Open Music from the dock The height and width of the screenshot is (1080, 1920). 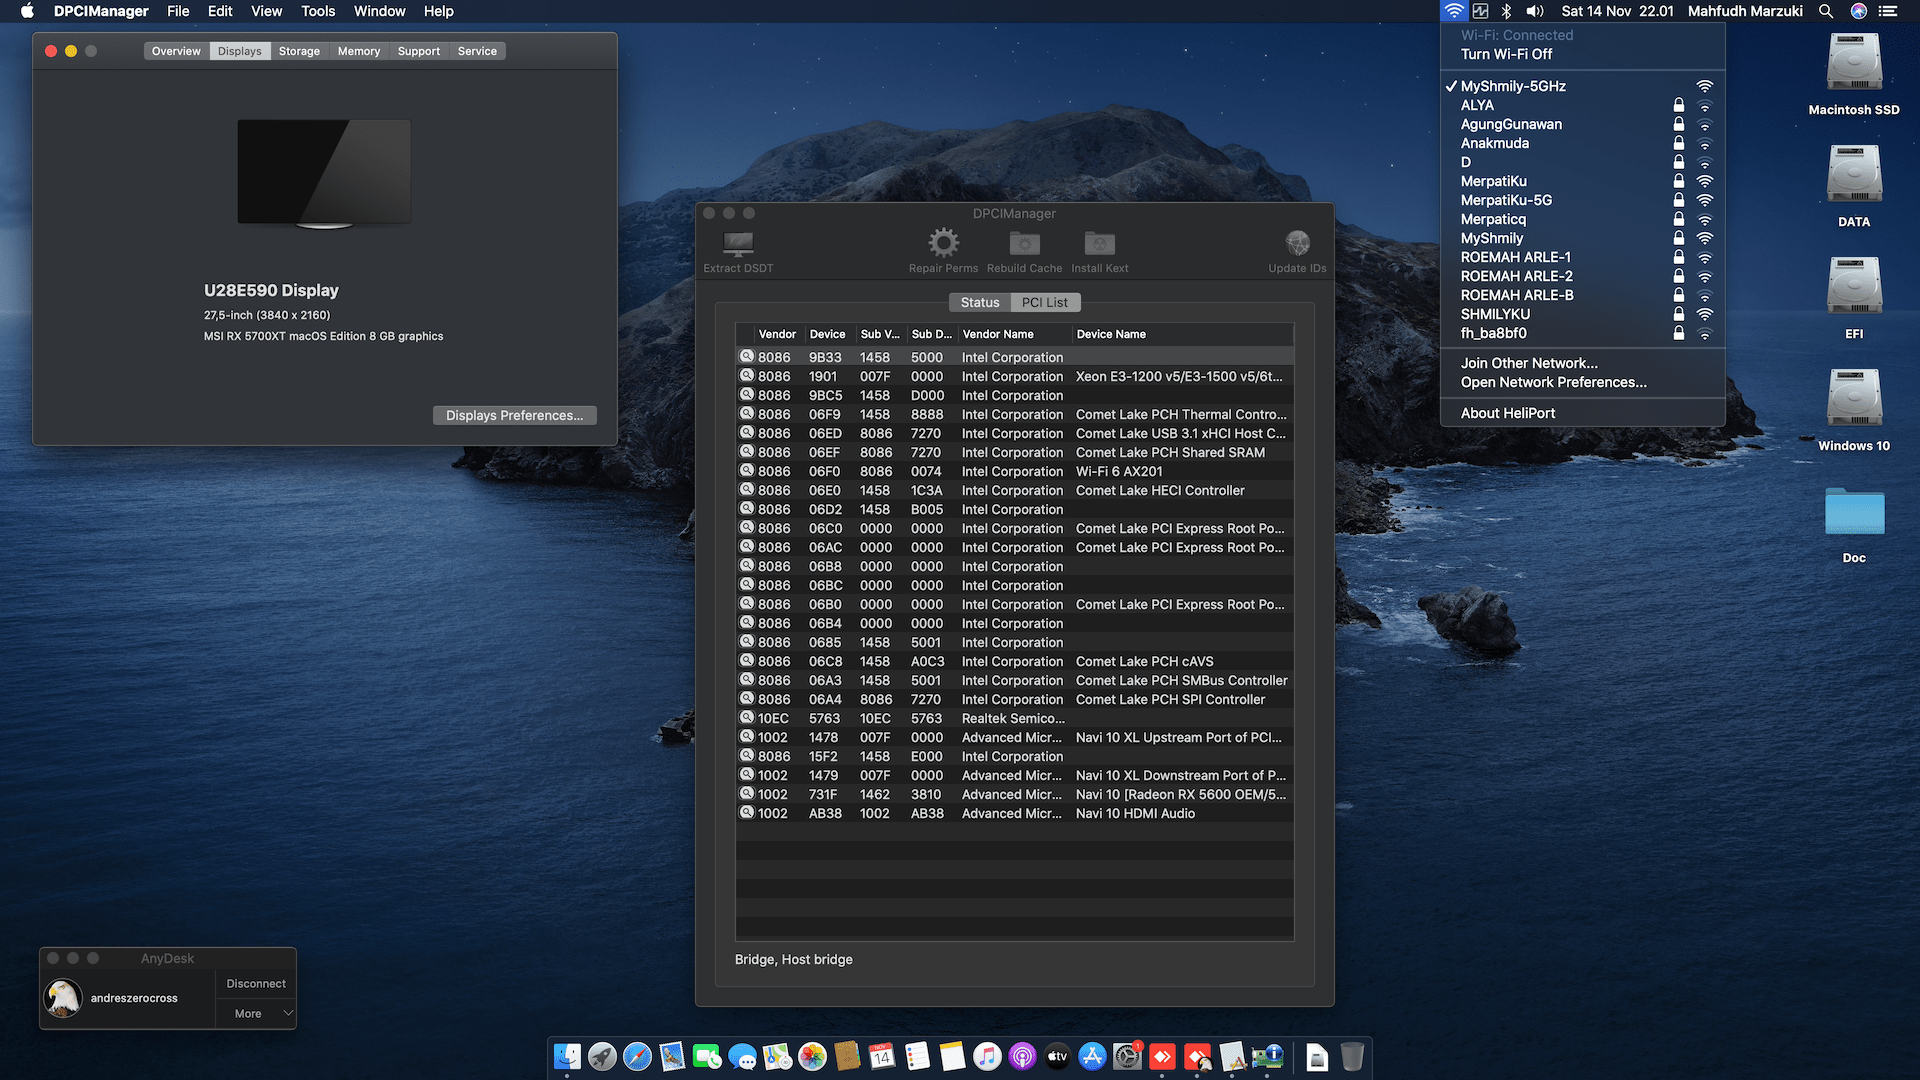click(x=987, y=1056)
